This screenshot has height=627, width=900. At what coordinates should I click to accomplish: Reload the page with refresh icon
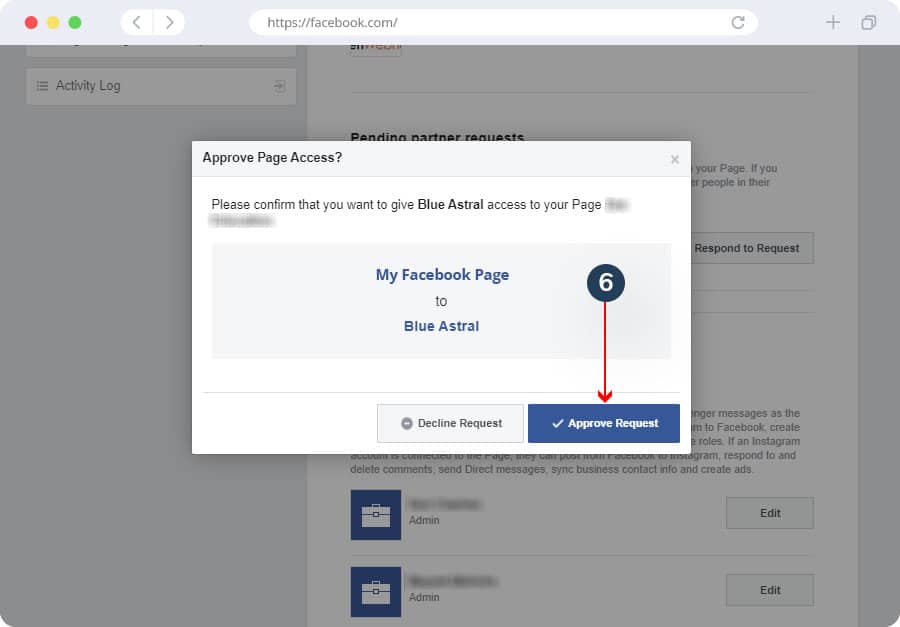[738, 22]
